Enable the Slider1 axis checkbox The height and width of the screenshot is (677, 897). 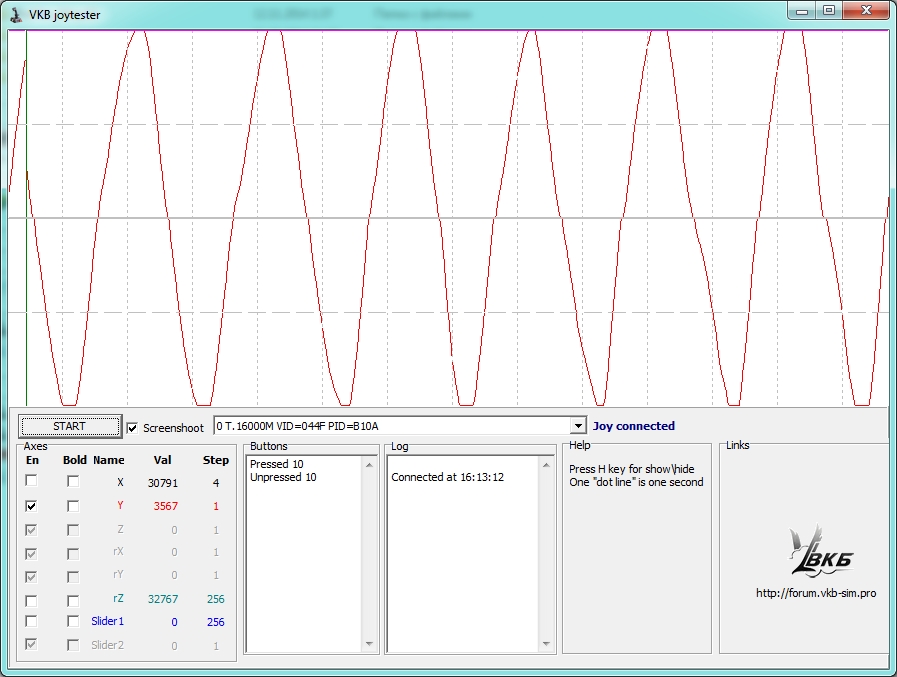(32, 622)
